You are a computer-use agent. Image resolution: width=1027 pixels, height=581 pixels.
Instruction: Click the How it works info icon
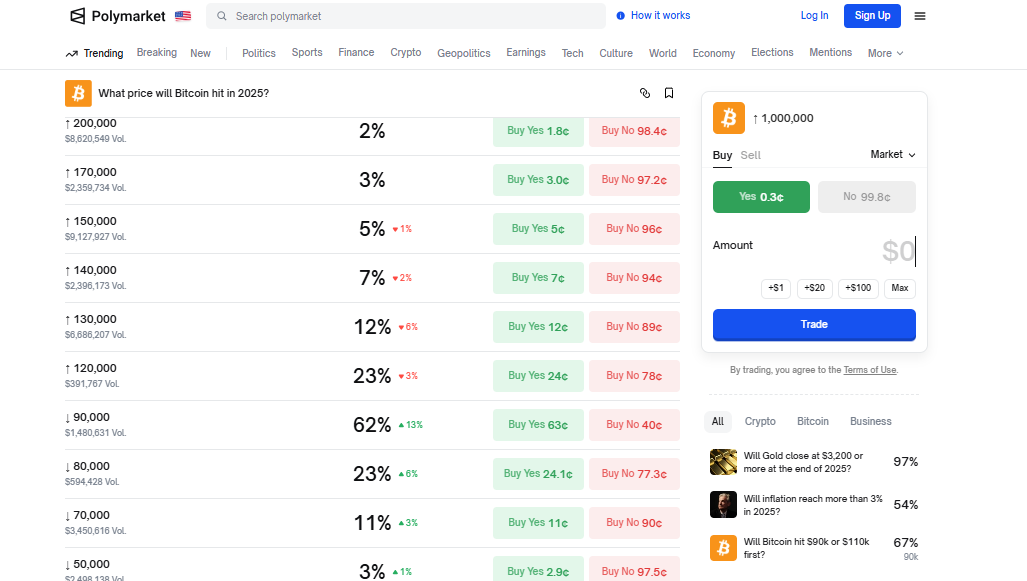click(621, 16)
